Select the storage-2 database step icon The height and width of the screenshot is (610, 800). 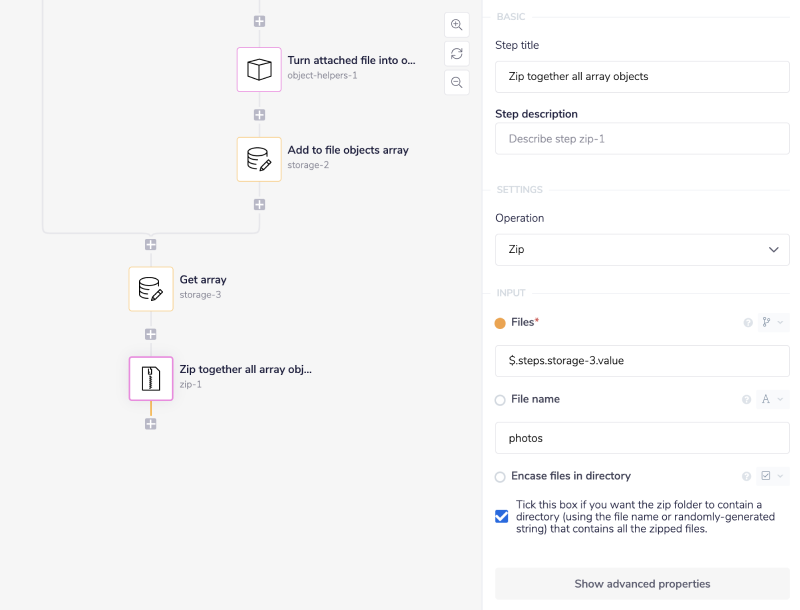[x=259, y=159]
